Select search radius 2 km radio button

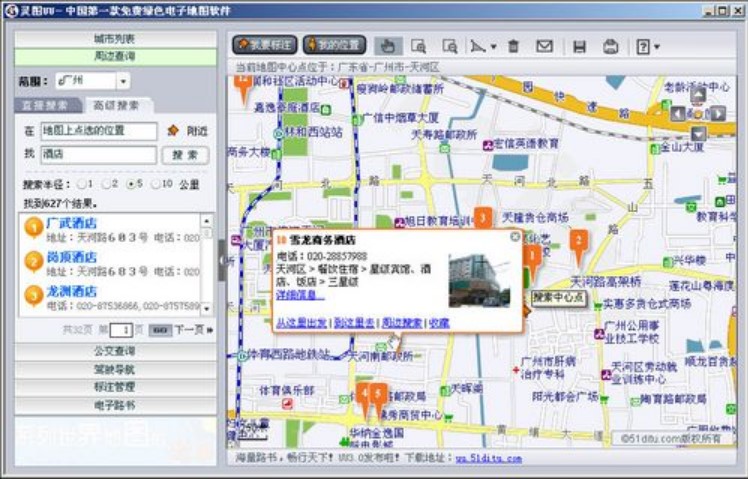[x=106, y=184]
